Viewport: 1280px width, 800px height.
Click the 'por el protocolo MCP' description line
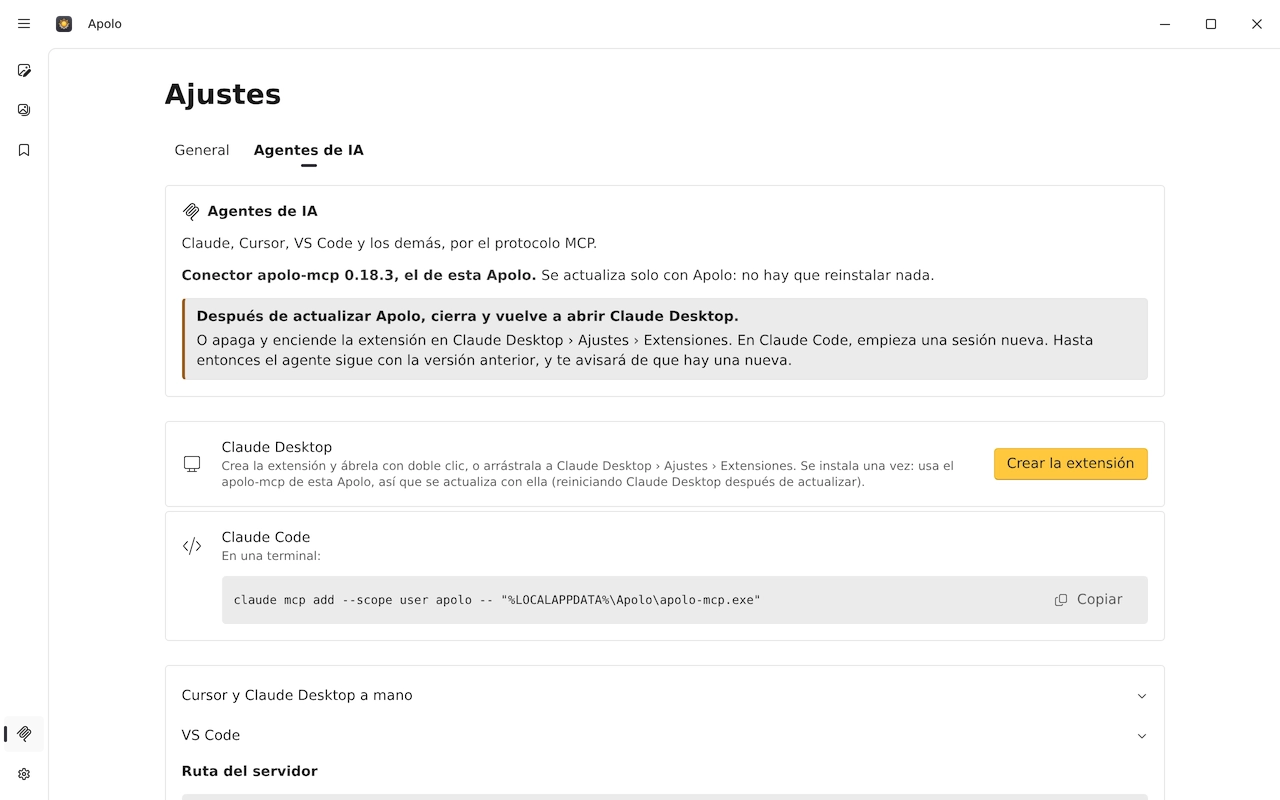(389, 243)
